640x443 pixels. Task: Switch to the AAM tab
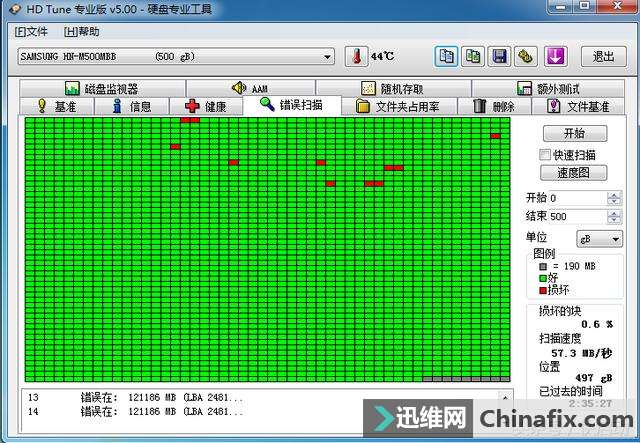tap(251, 88)
